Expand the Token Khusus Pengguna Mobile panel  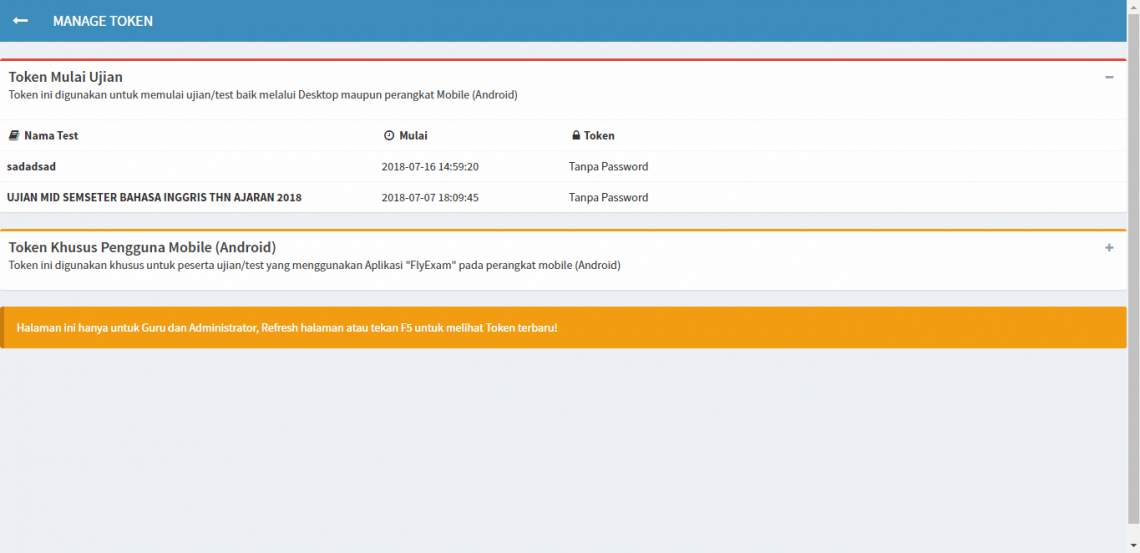[x=1109, y=248]
